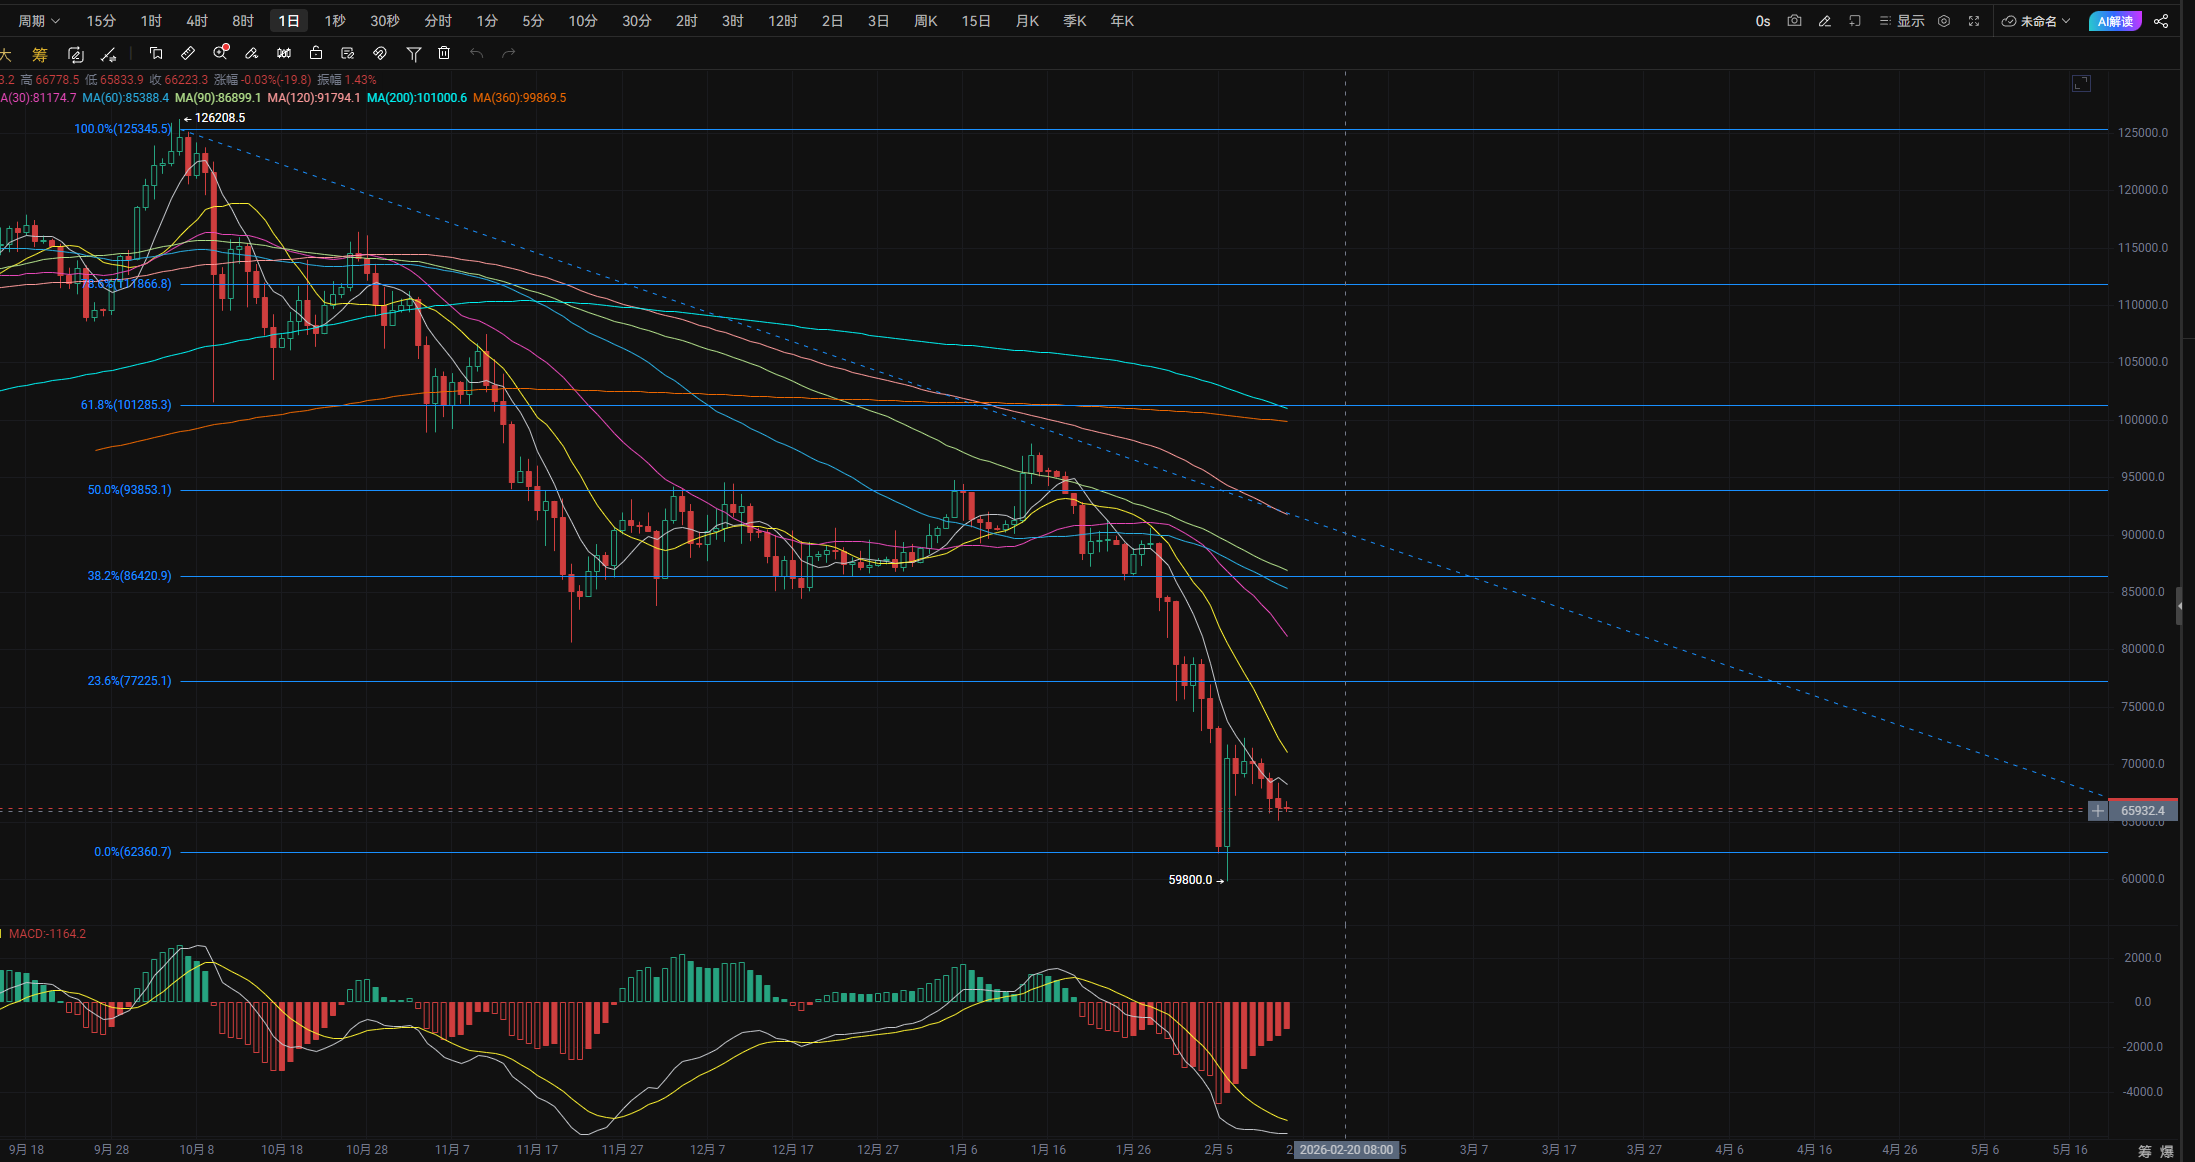The height and width of the screenshot is (1162, 2195).
Task: Click the trash delete drawings icon
Action: [x=445, y=53]
